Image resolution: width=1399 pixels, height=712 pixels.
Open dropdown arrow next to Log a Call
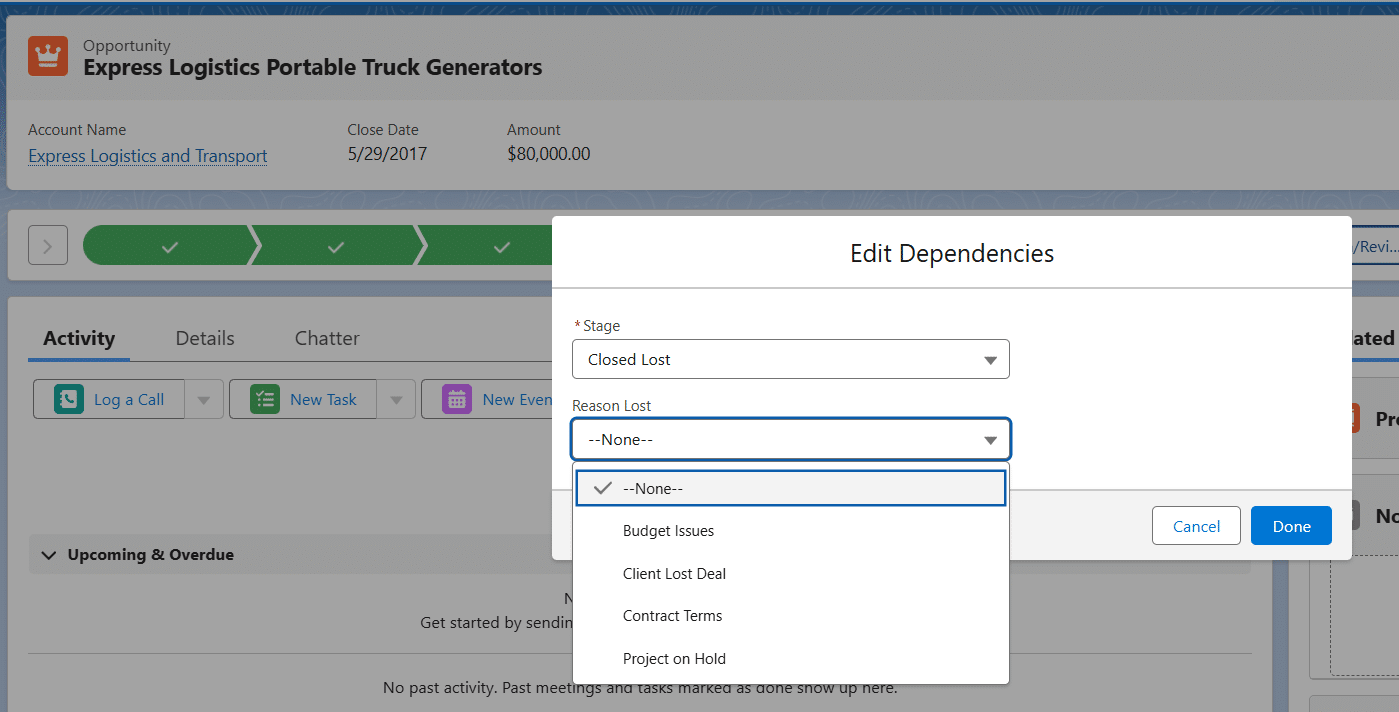point(203,399)
